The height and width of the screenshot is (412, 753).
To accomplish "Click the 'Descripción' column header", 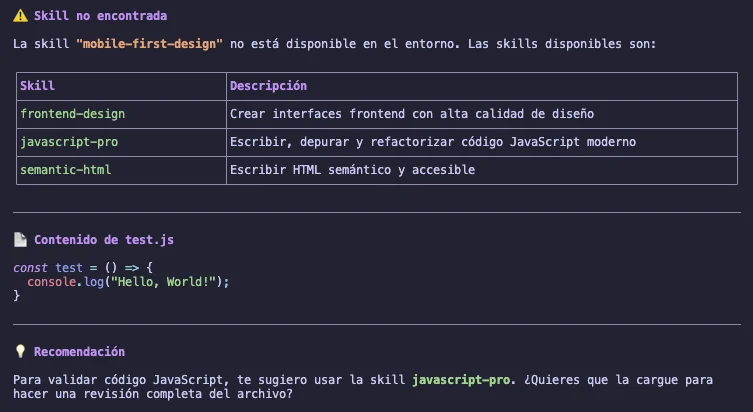I will coord(268,86).
